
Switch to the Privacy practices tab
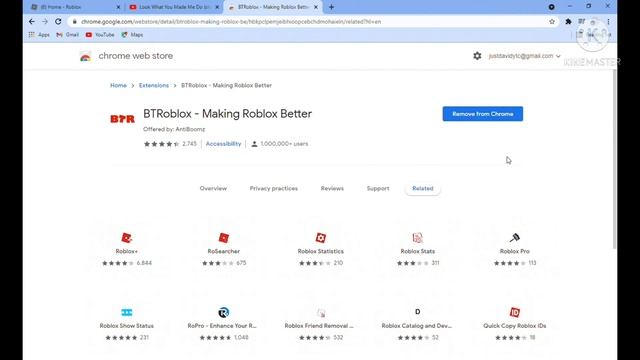click(273, 188)
